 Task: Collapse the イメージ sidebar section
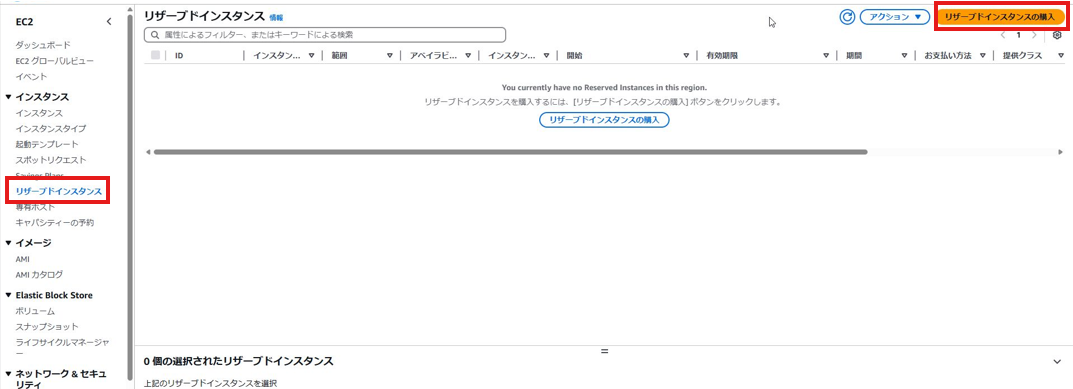click(x=8, y=242)
